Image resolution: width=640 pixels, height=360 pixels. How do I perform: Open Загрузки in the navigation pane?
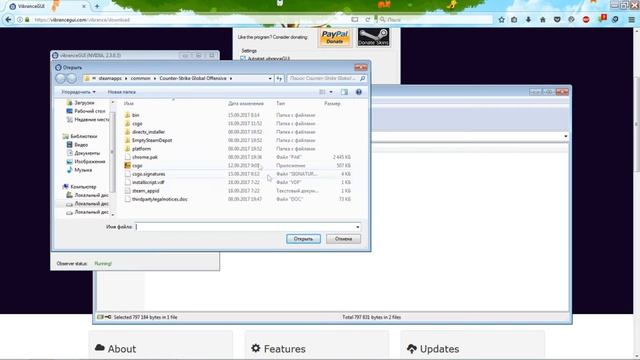[84, 103]
